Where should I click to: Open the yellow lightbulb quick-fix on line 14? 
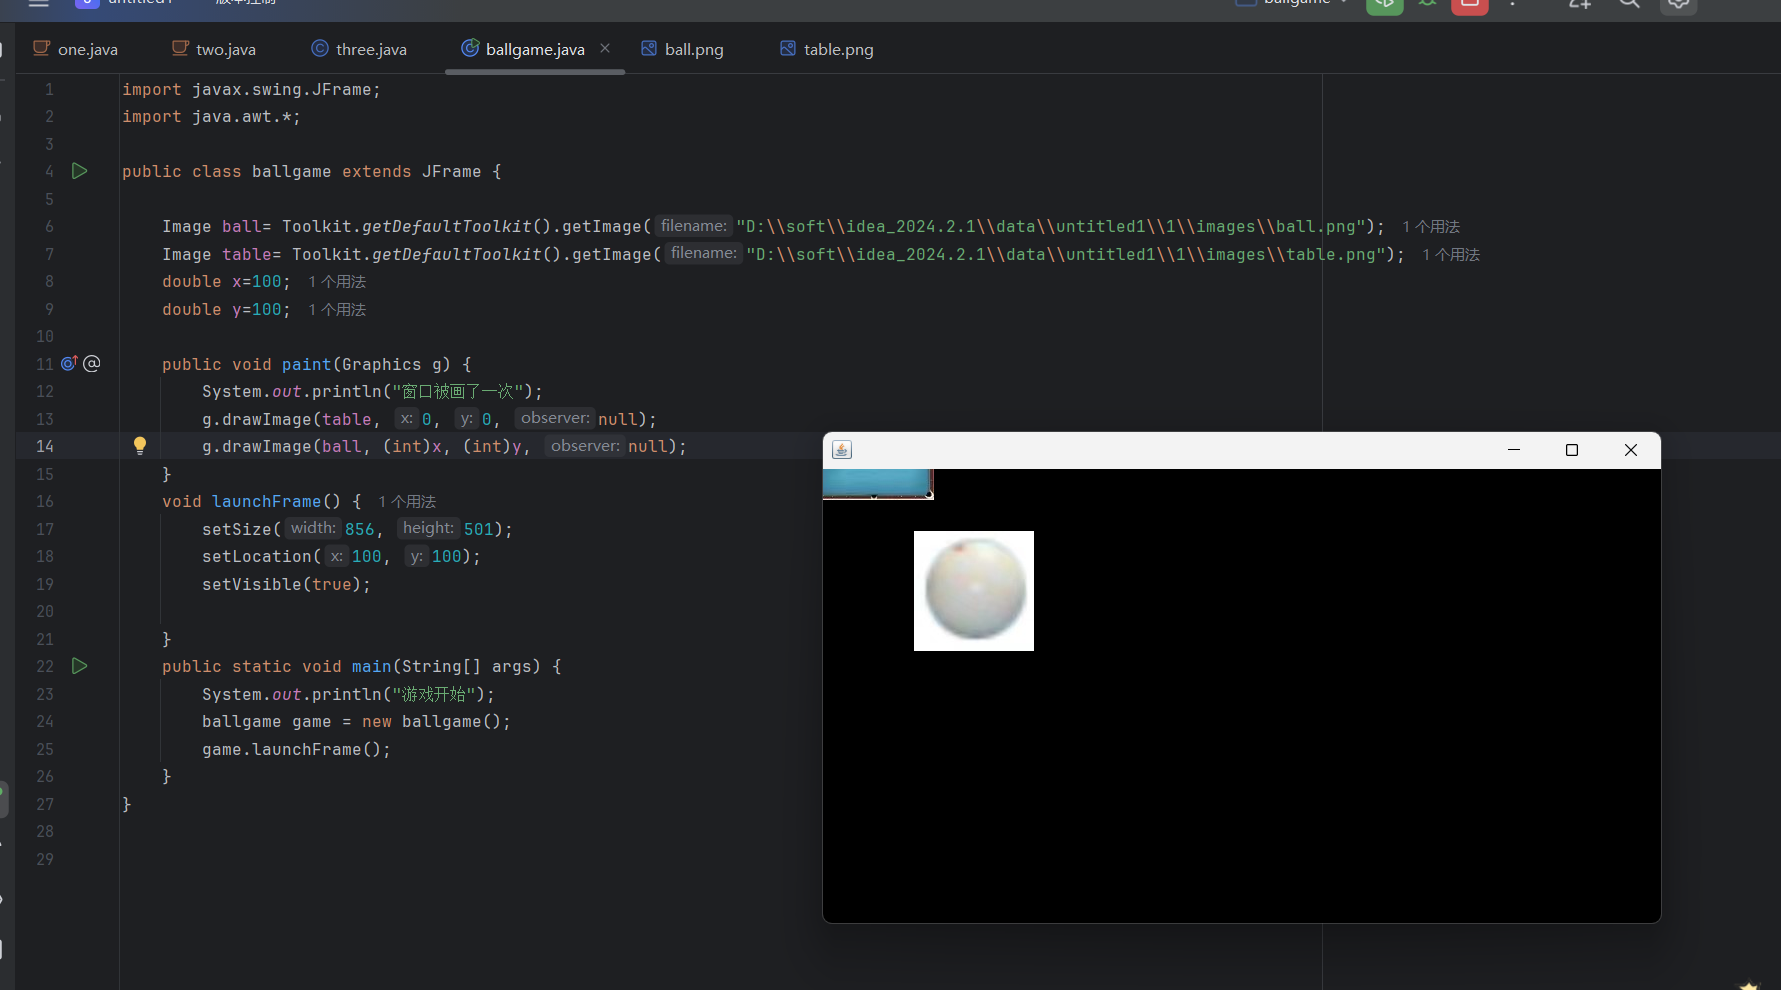click(140, 445)
